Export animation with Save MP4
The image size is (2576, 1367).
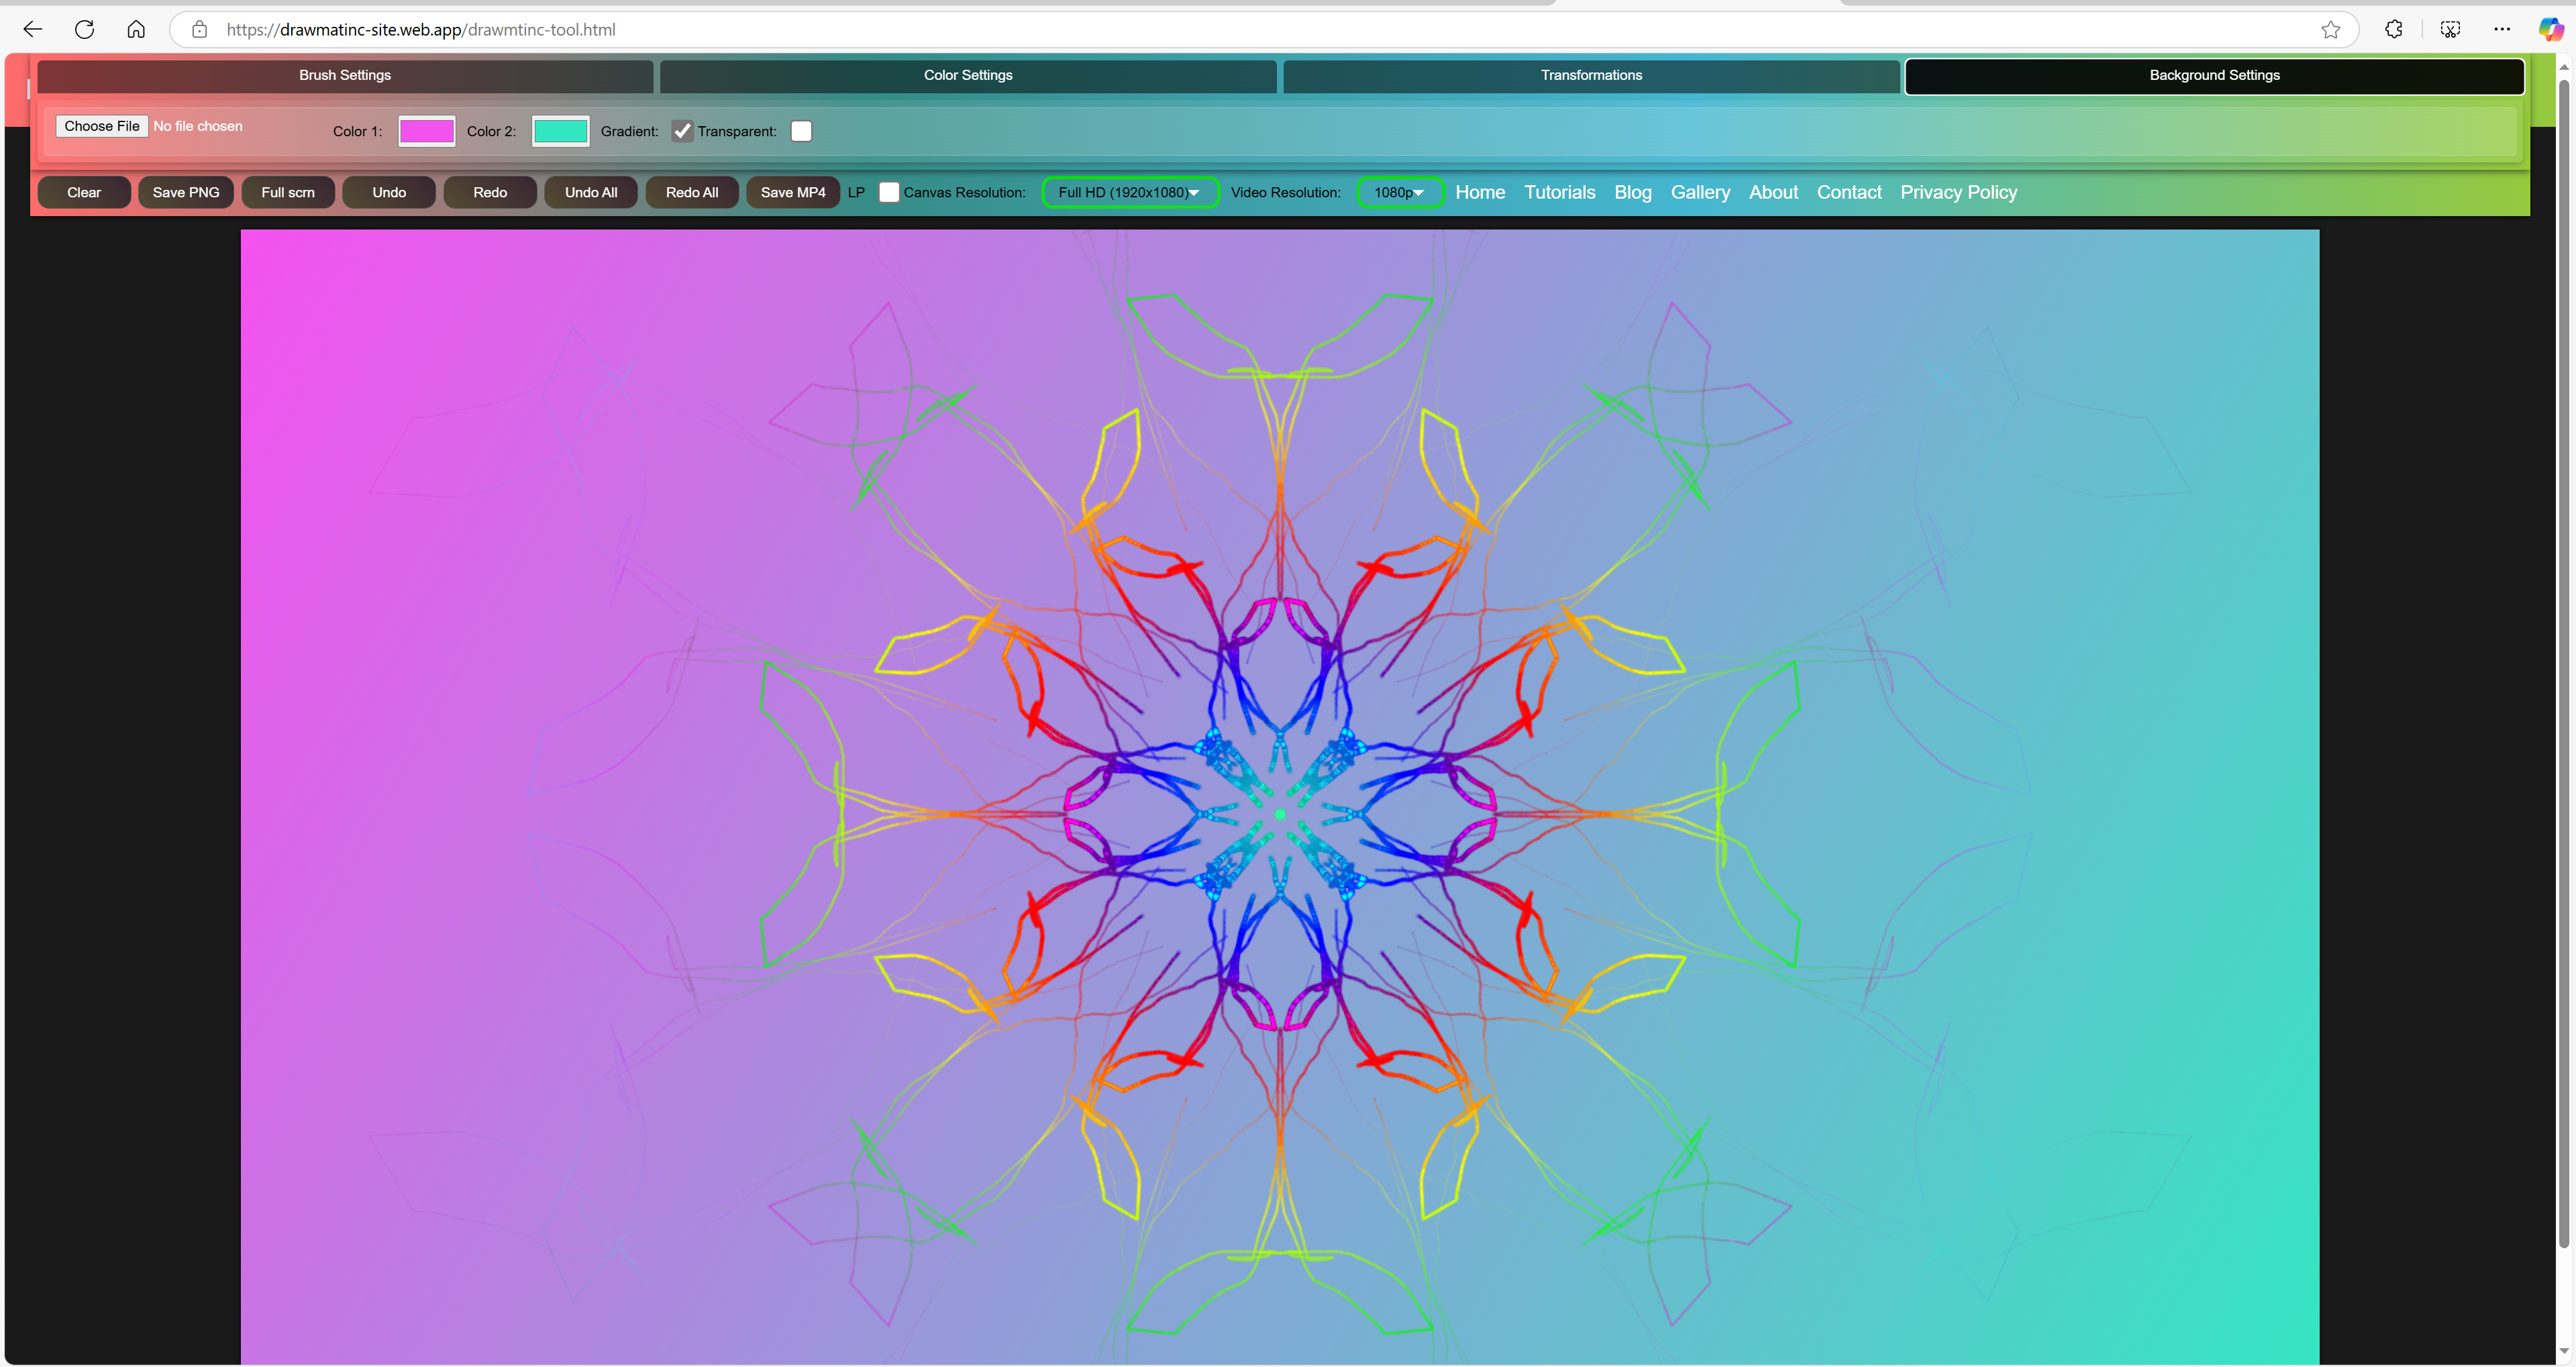(x=793, y=192)
